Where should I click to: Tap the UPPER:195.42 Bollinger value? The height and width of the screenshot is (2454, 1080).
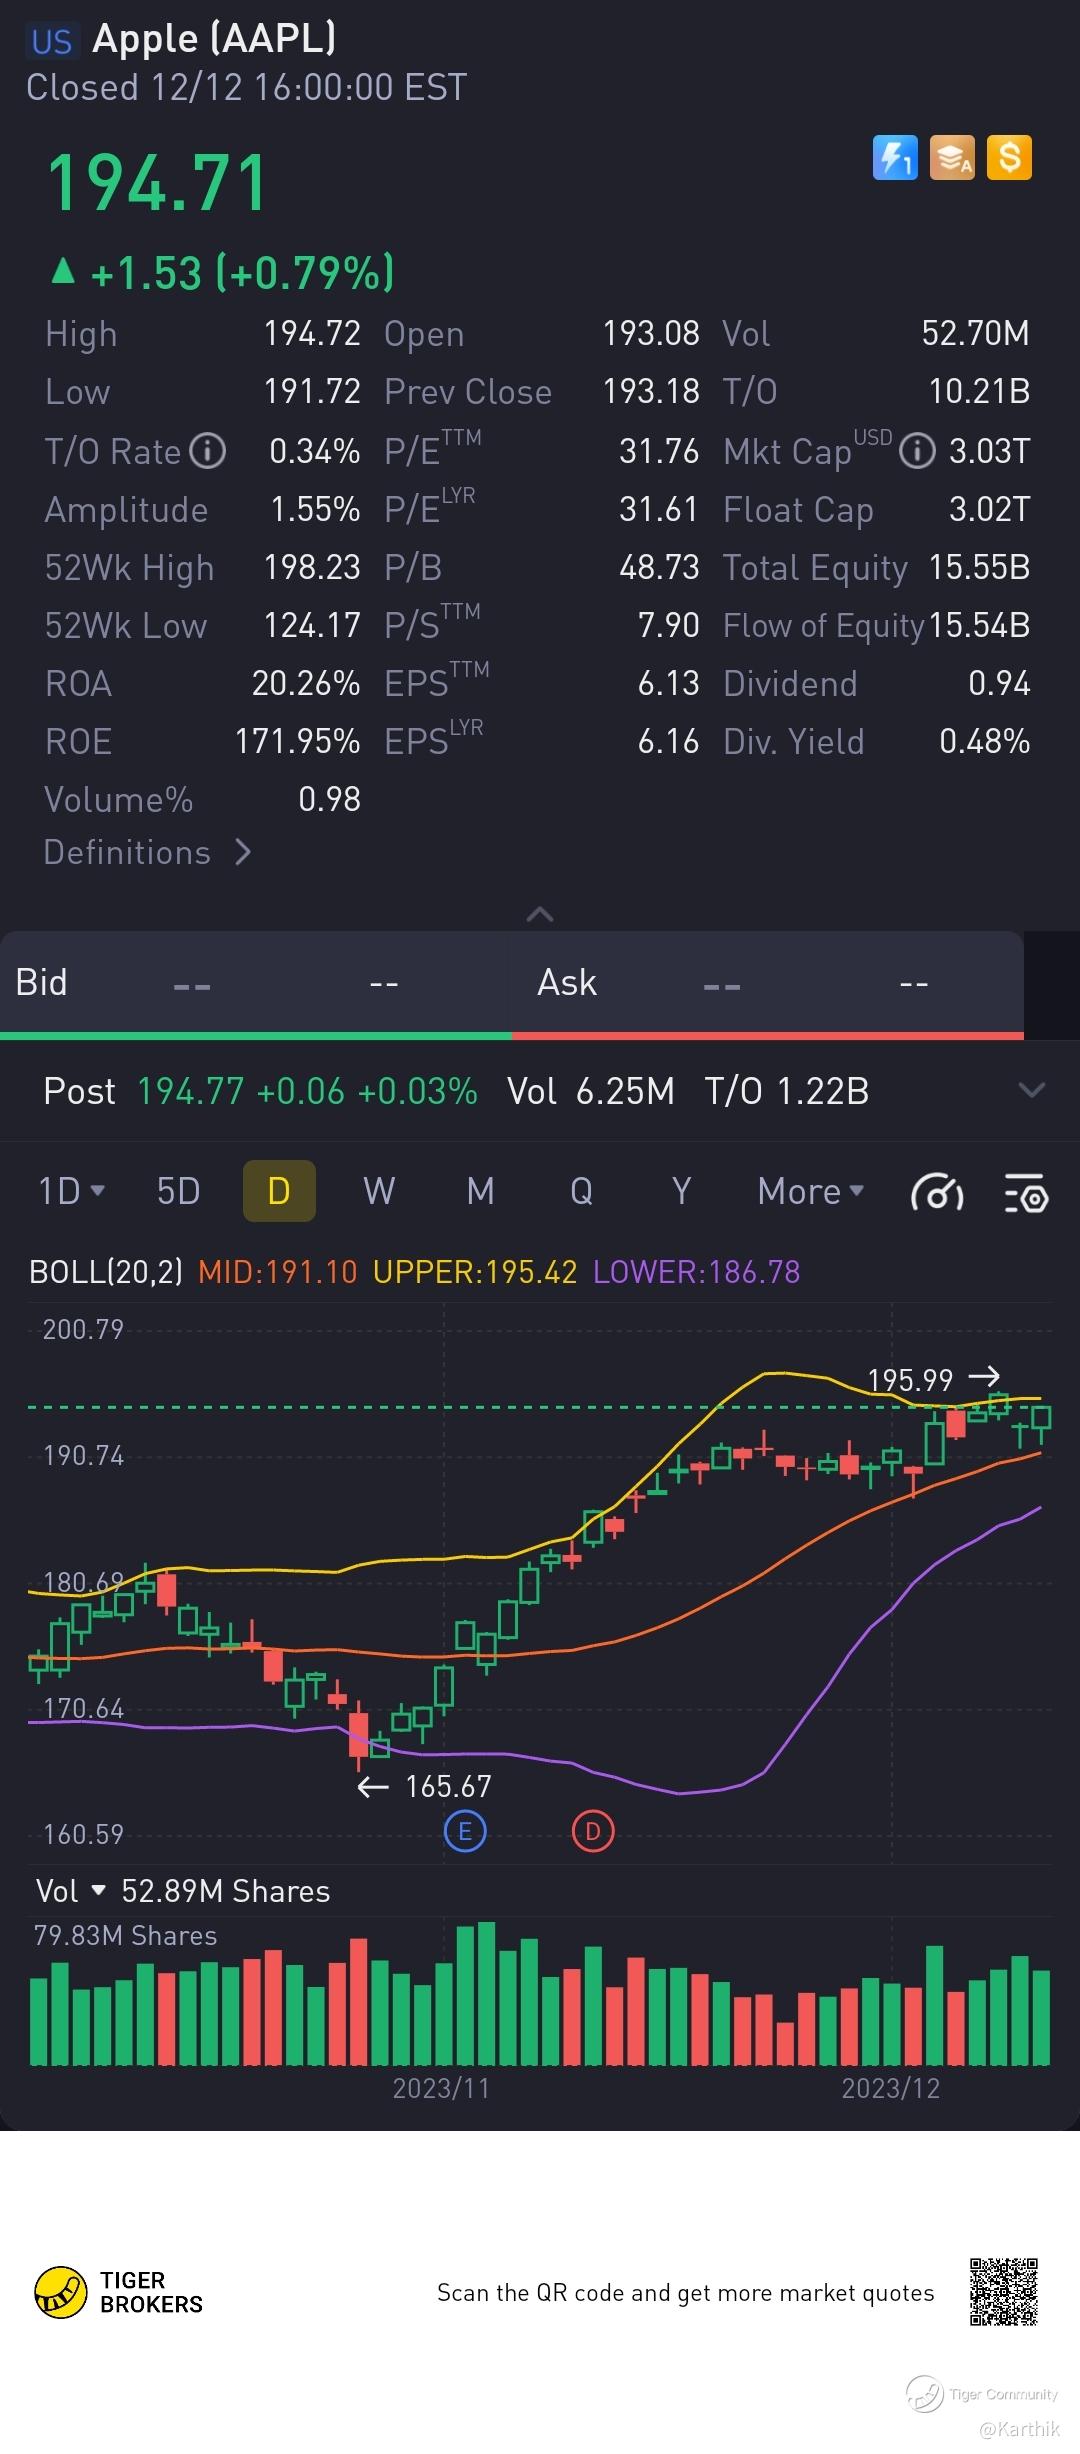(475, 1272)
